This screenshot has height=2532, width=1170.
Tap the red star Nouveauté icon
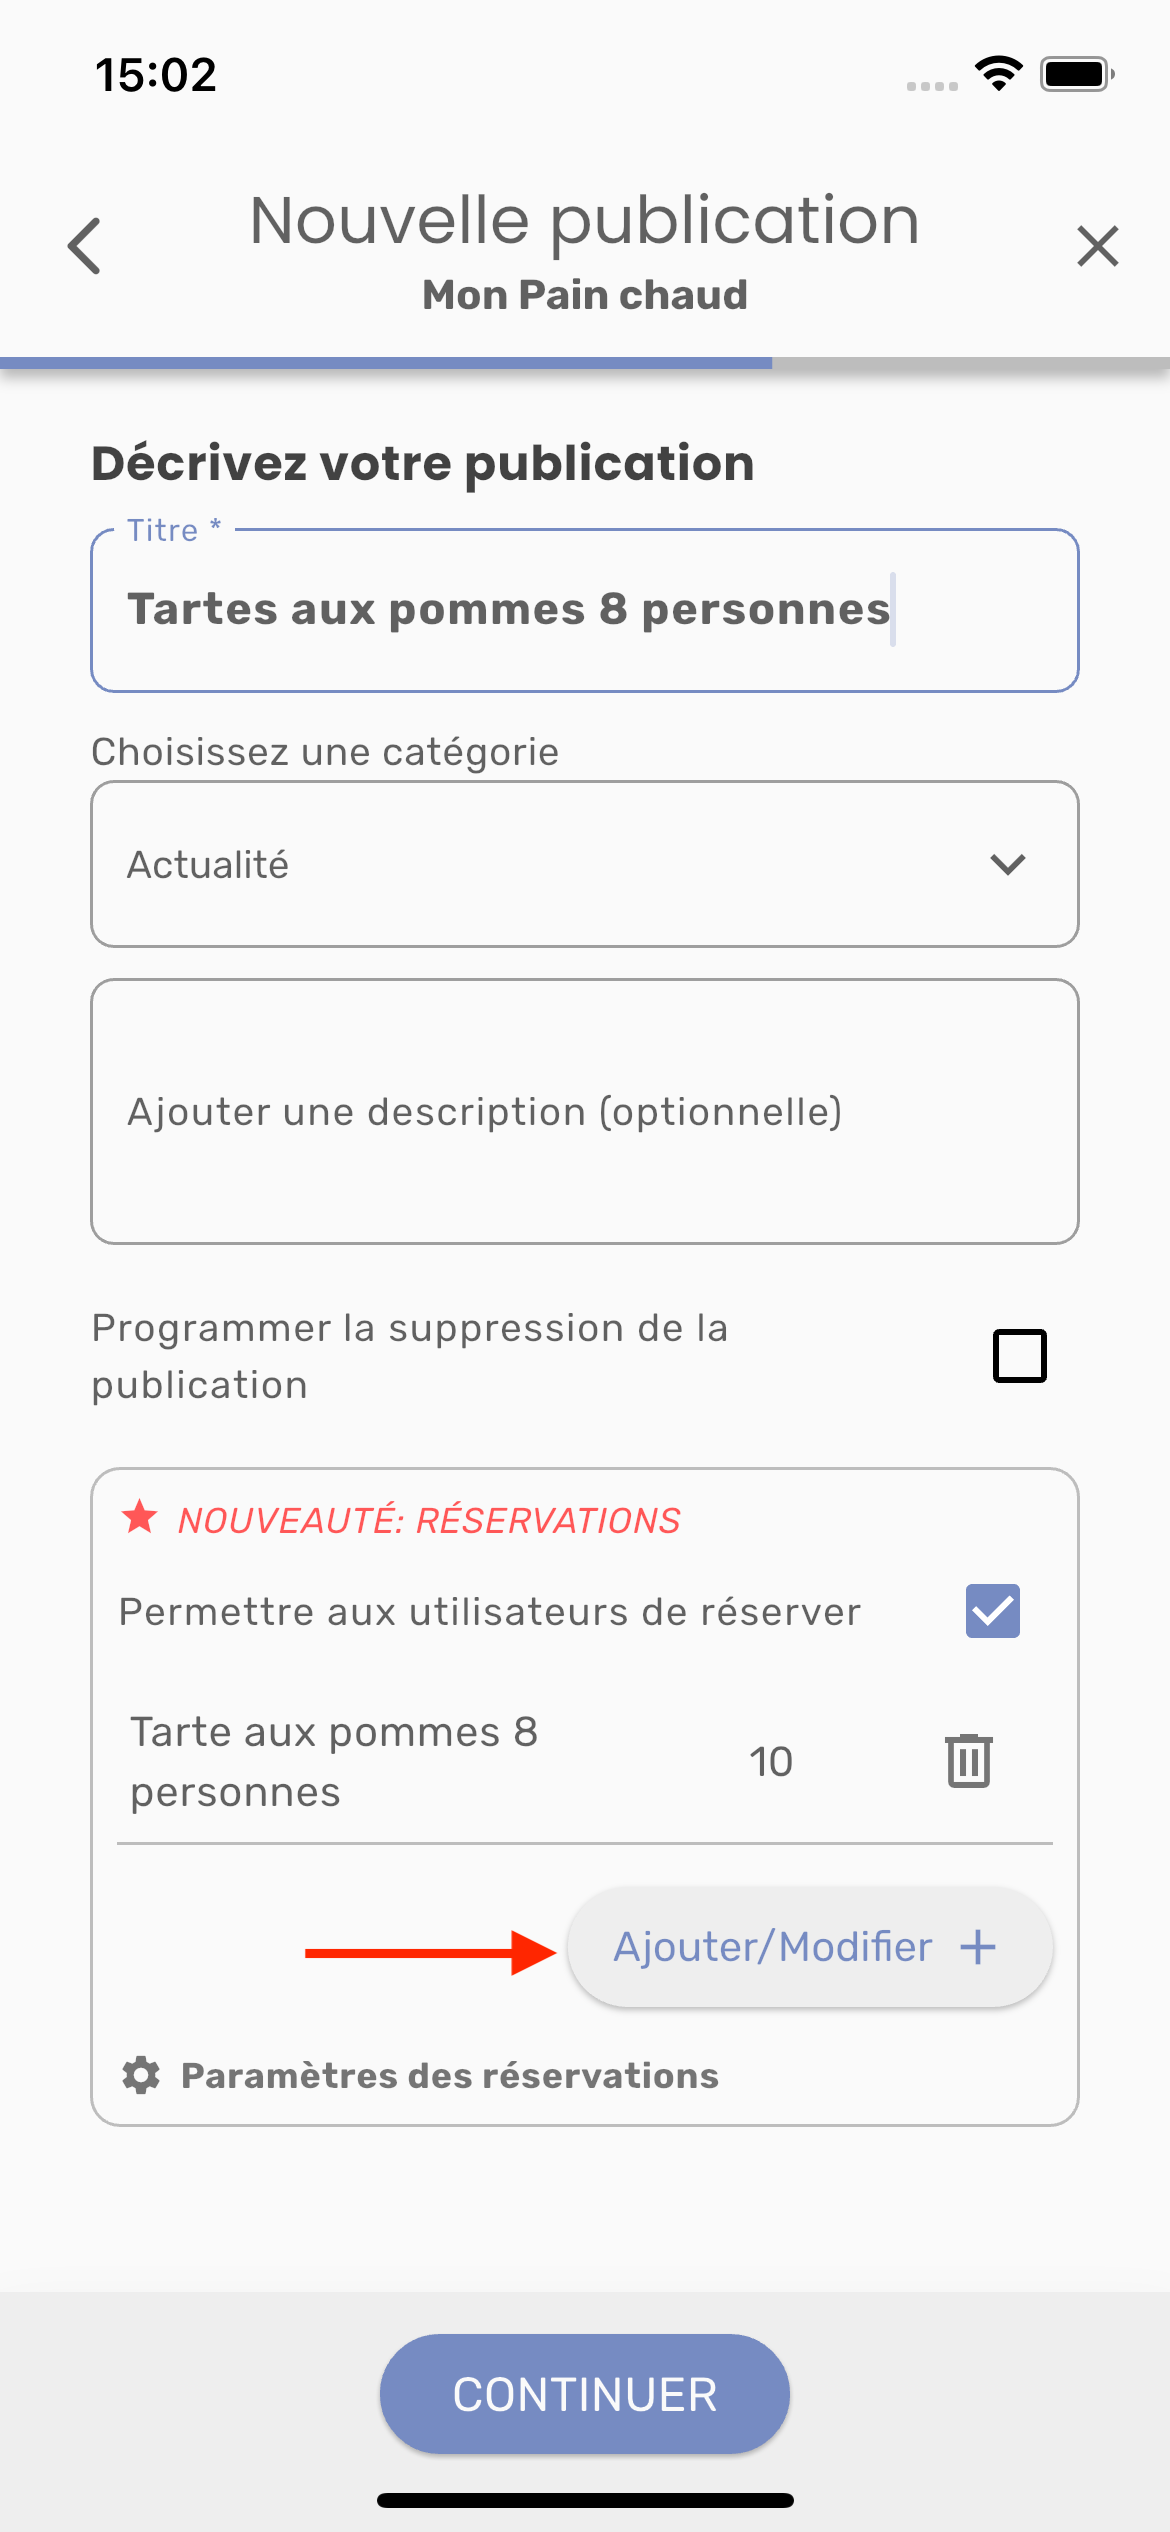click(x=140, y=1518)
